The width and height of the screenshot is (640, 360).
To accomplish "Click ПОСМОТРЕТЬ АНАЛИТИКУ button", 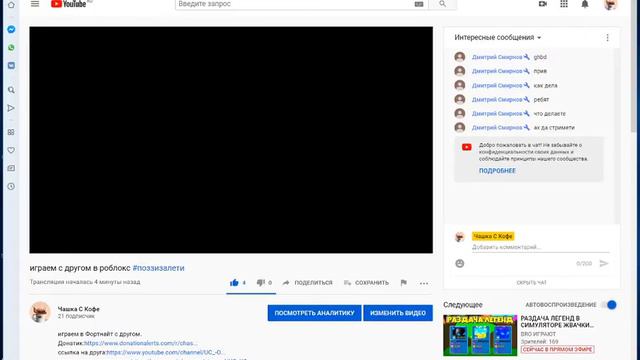I will point(314,313).
